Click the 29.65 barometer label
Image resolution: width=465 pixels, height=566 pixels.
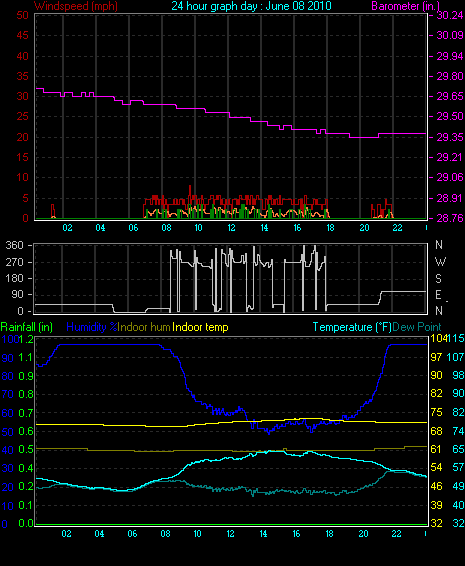450,96
